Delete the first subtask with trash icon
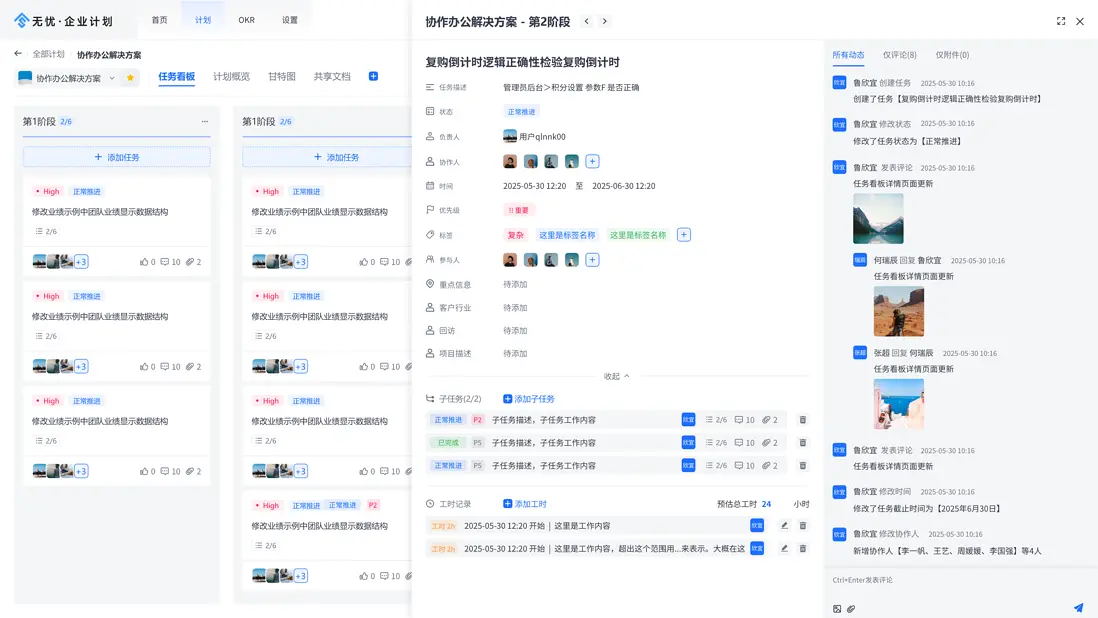The image size is (1098, 618). coord(802,420)
